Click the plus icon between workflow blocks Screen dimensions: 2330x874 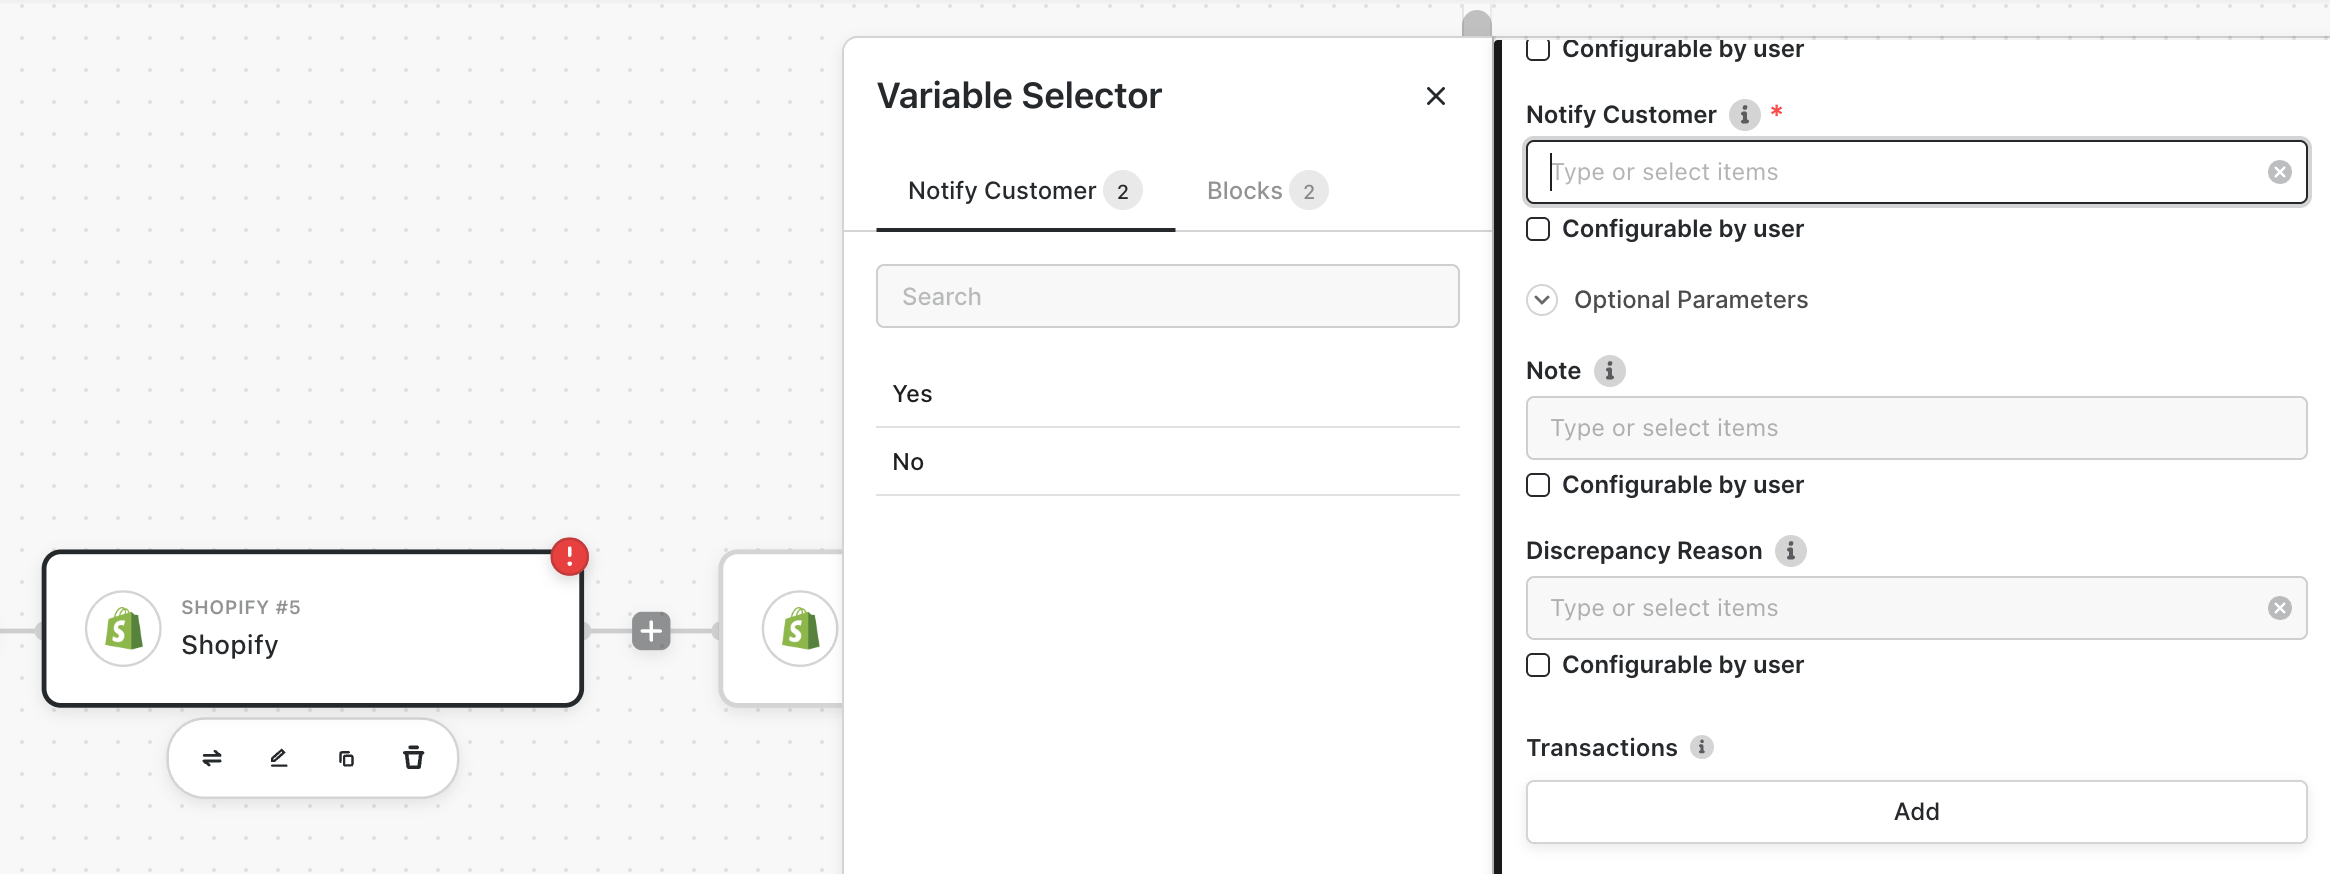651,631
